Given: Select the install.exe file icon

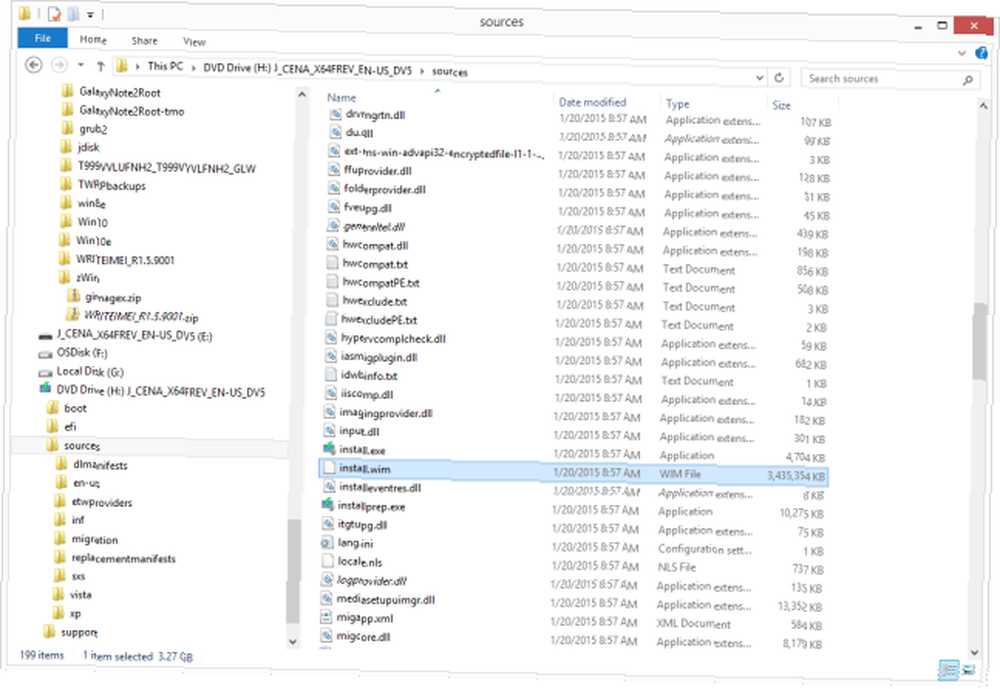Looking at the screenshot, I should click(329, 449).
